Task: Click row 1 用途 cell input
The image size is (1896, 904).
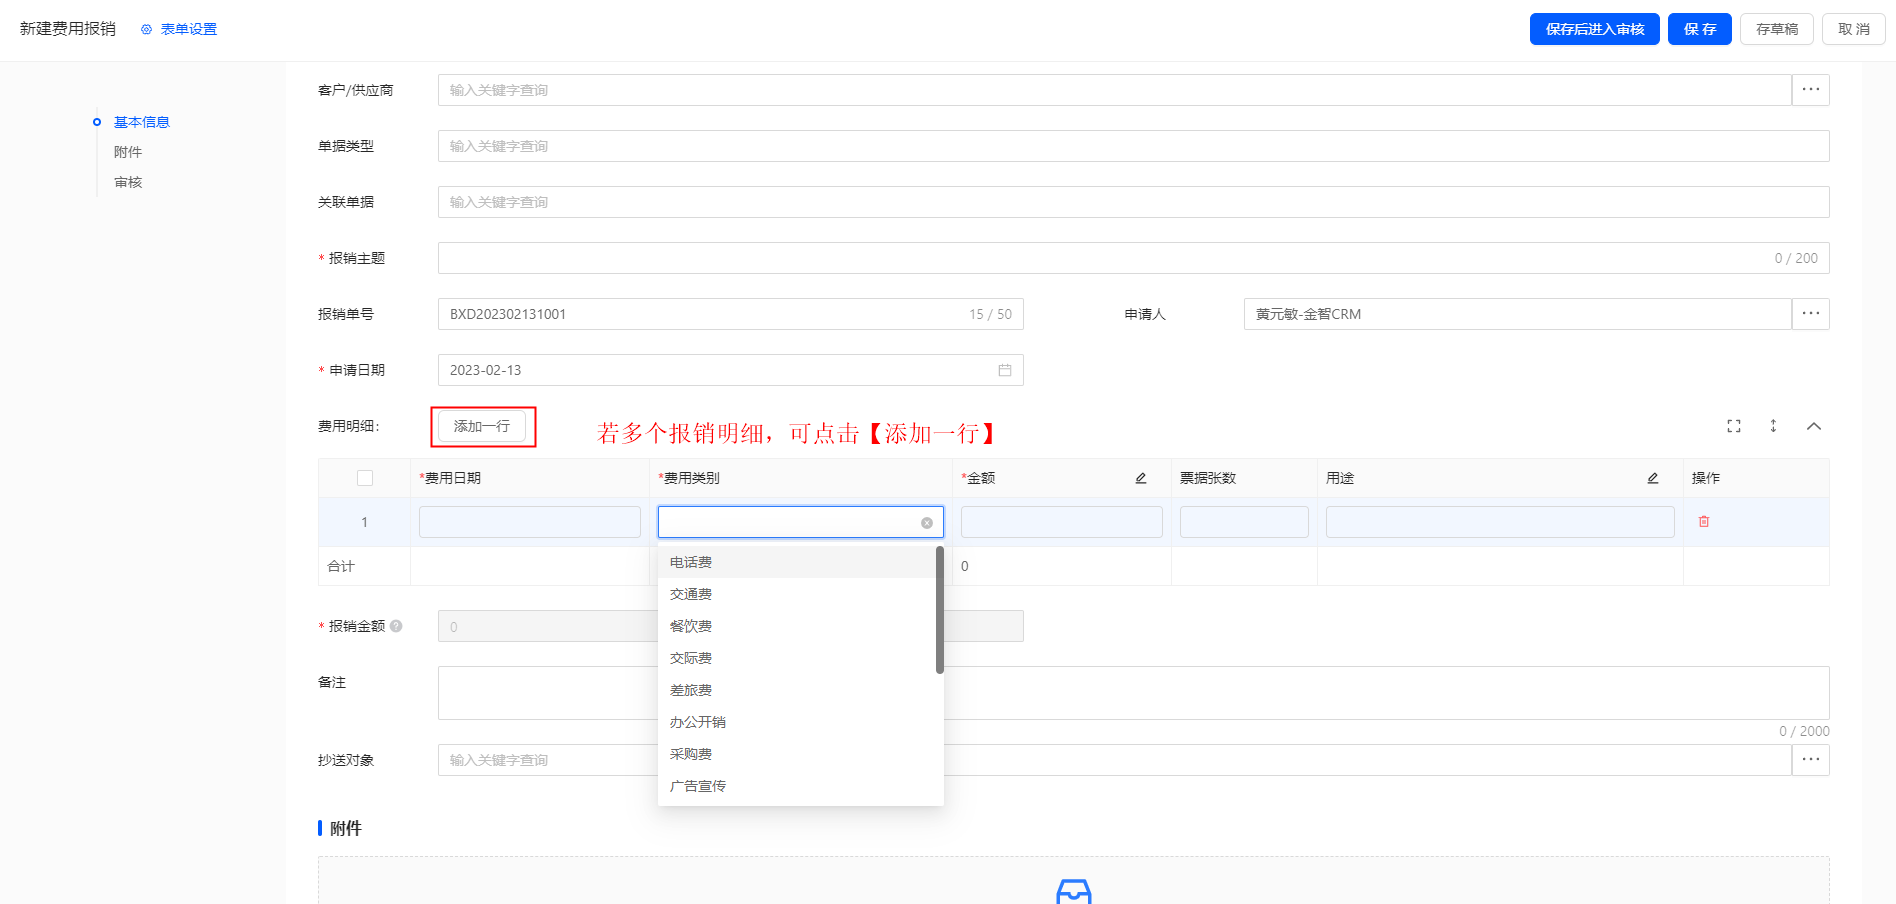Action: coord(1500,522)
